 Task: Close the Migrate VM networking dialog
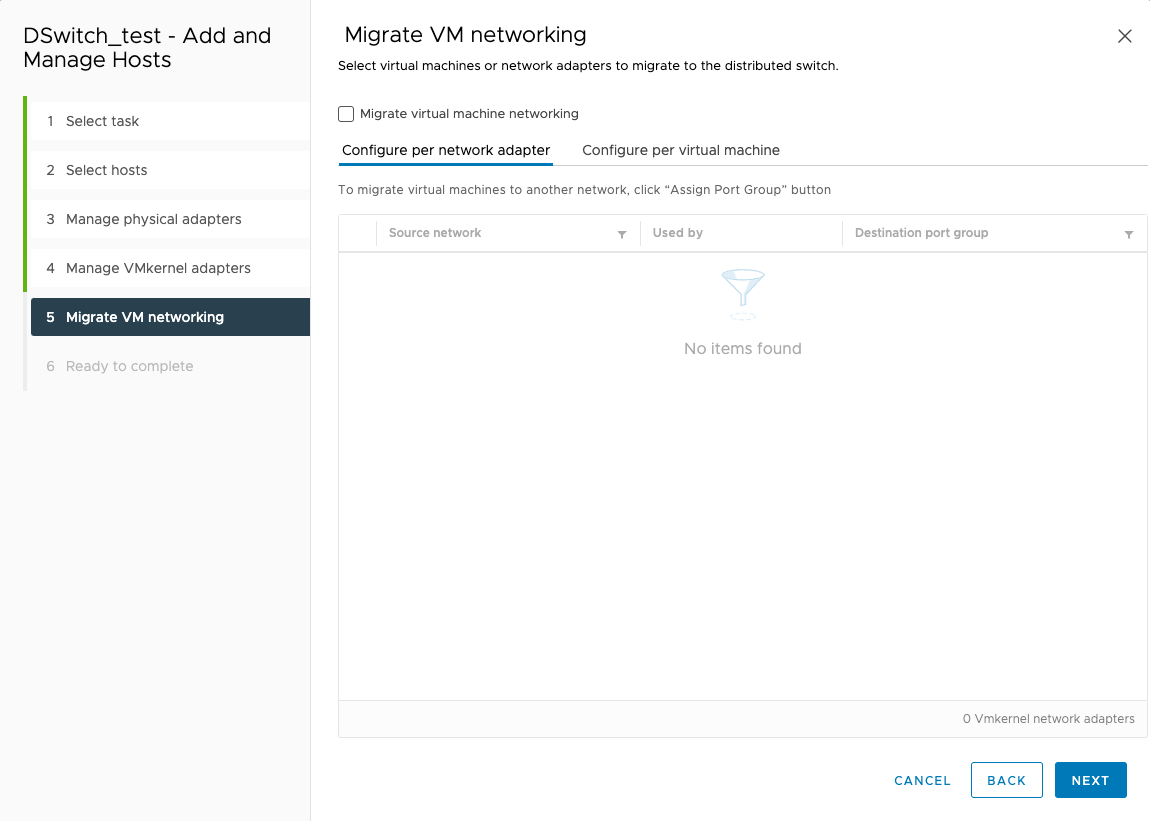[x=1124, y=35]
